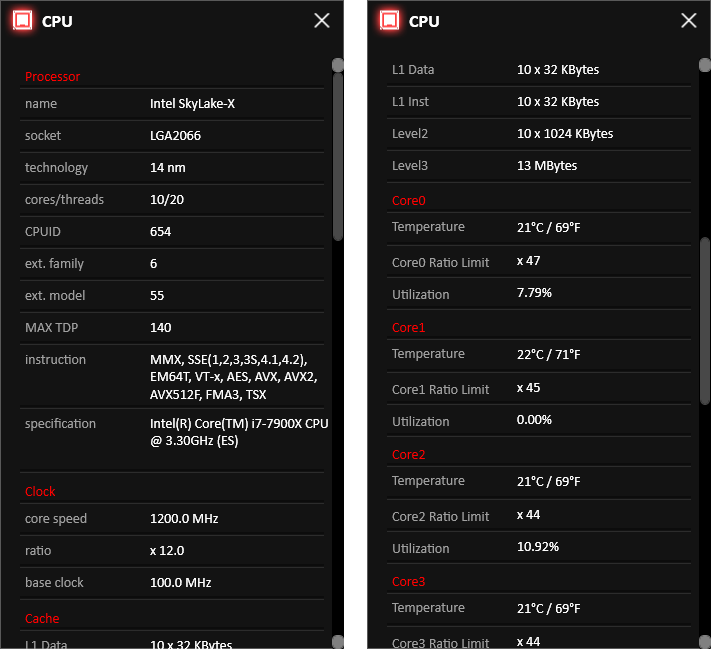Click the Level2 cache label

pyautogui.click(x=410, y=134)
